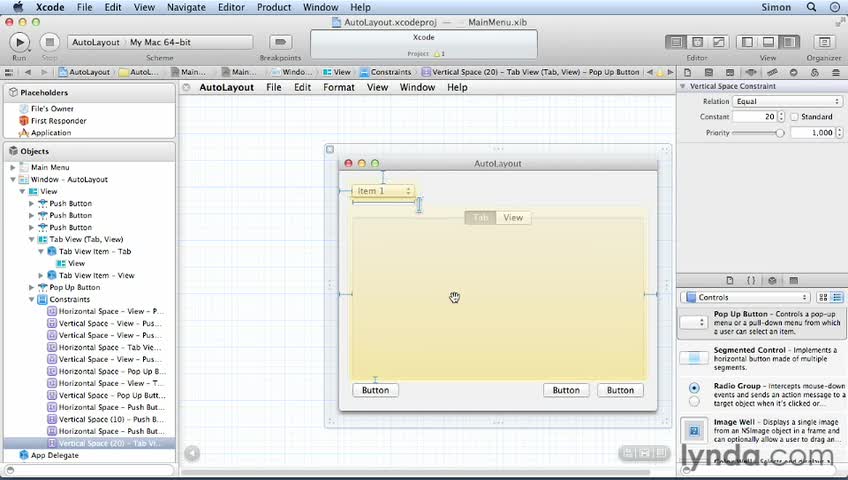The width and height of the screenshot is (848, 480).
Task: Open the Attributes inspector tab
Action: point(751,72)
